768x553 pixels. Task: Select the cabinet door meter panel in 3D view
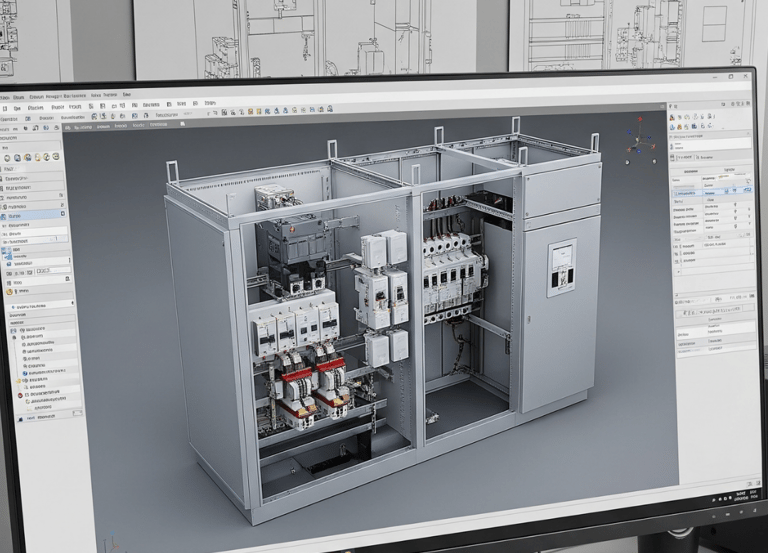click(x=561, y=267)
